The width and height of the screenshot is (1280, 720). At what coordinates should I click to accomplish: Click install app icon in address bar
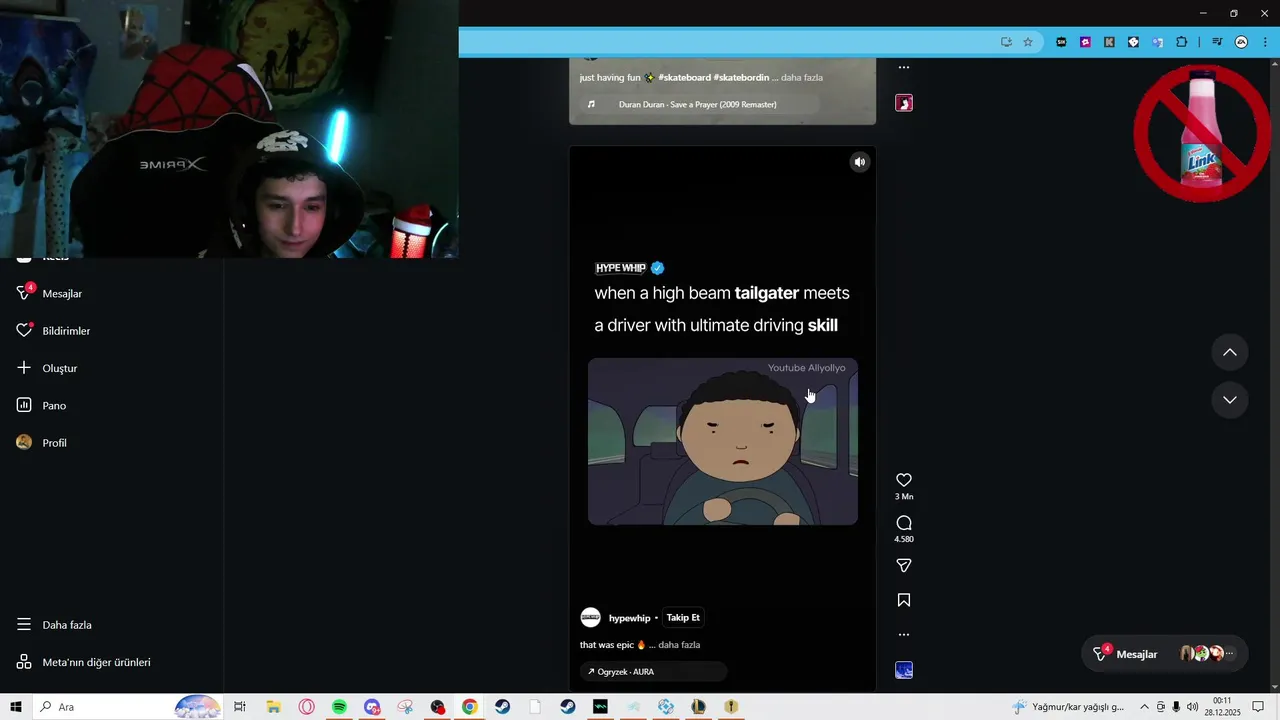click(1006, 42)
